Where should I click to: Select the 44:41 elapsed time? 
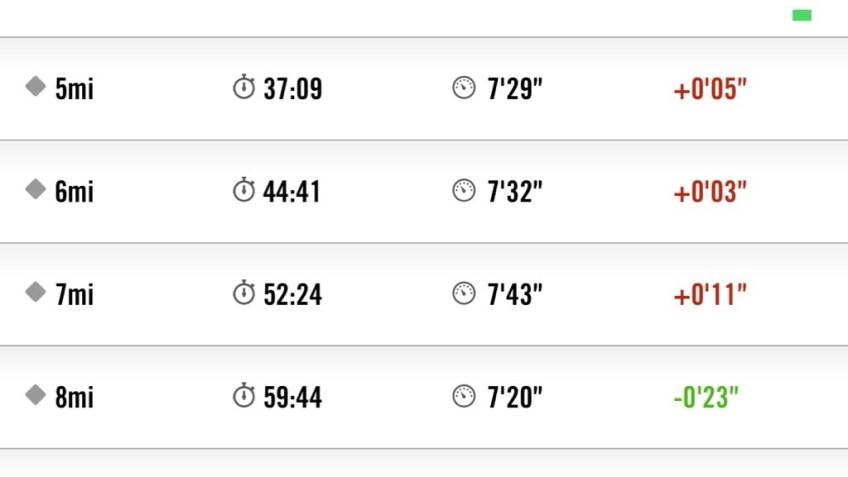point(292,191)
